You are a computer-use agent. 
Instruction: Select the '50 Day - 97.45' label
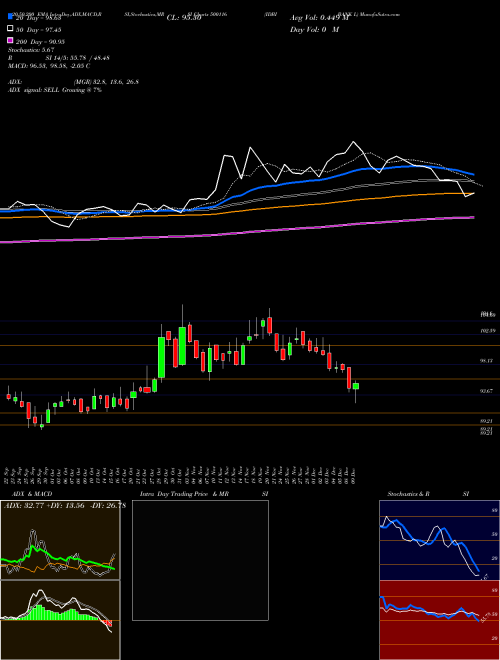tap(39, 29)
